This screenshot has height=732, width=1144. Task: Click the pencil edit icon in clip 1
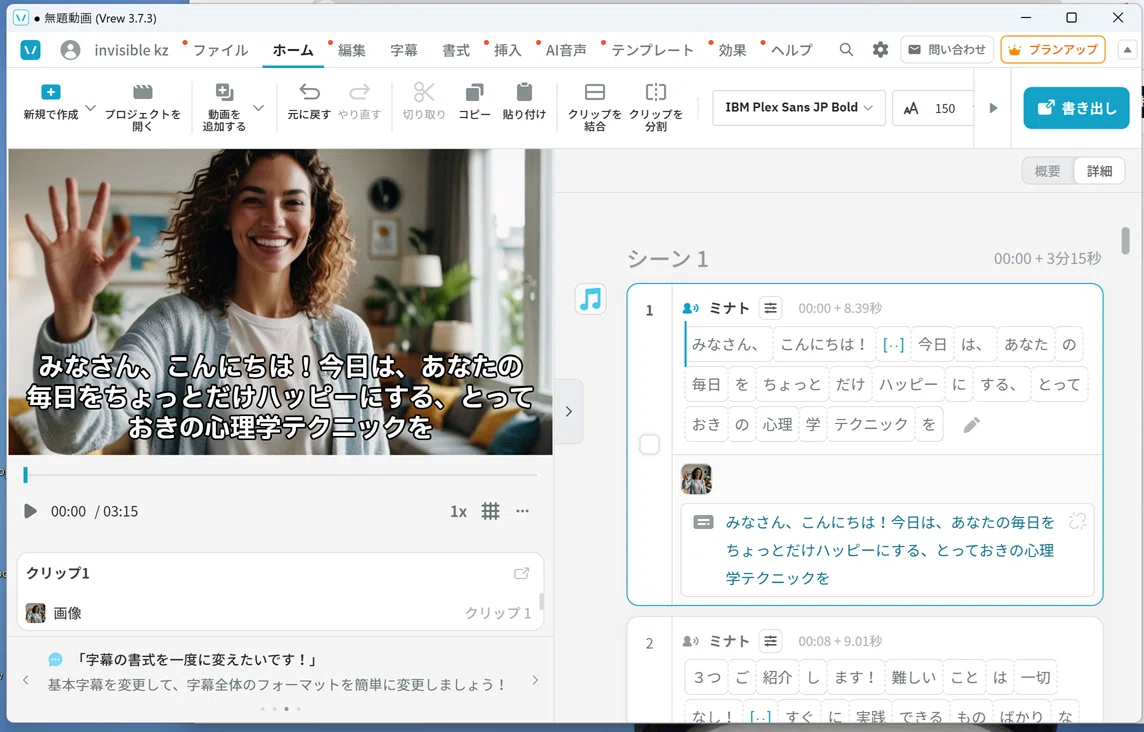(971, 425)
